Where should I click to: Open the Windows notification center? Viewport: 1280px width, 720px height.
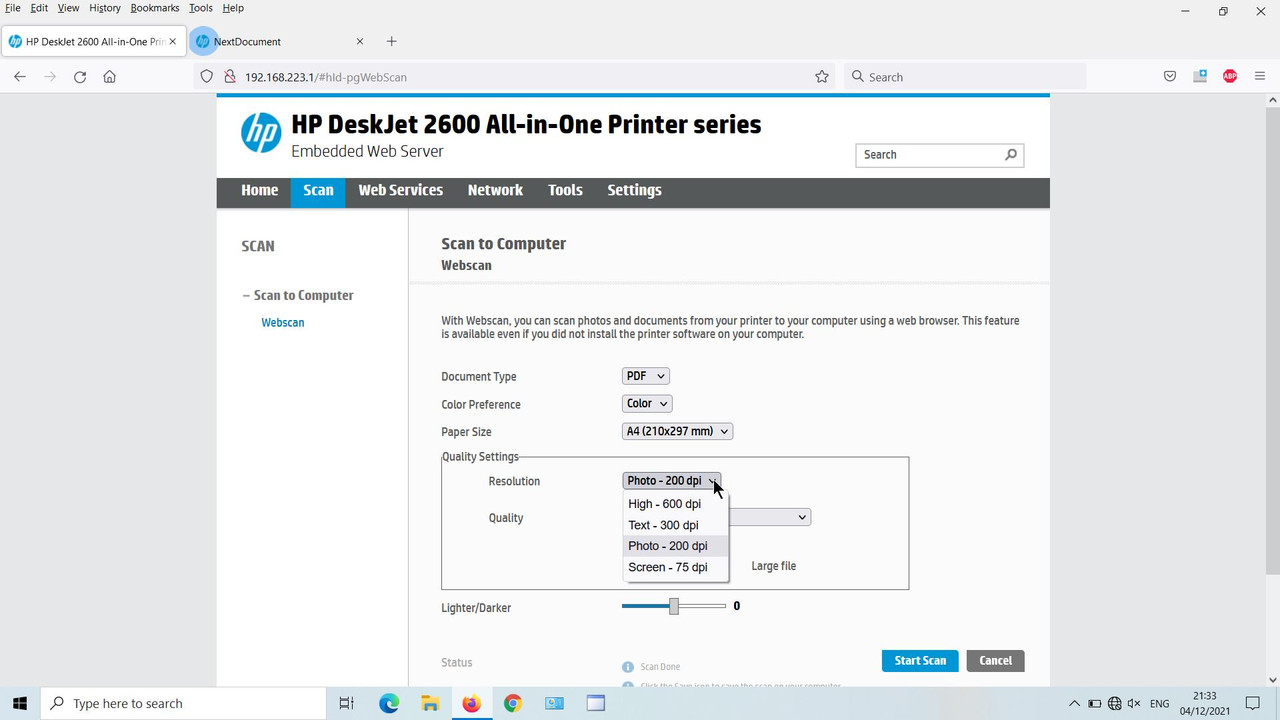coord(1252,703)
